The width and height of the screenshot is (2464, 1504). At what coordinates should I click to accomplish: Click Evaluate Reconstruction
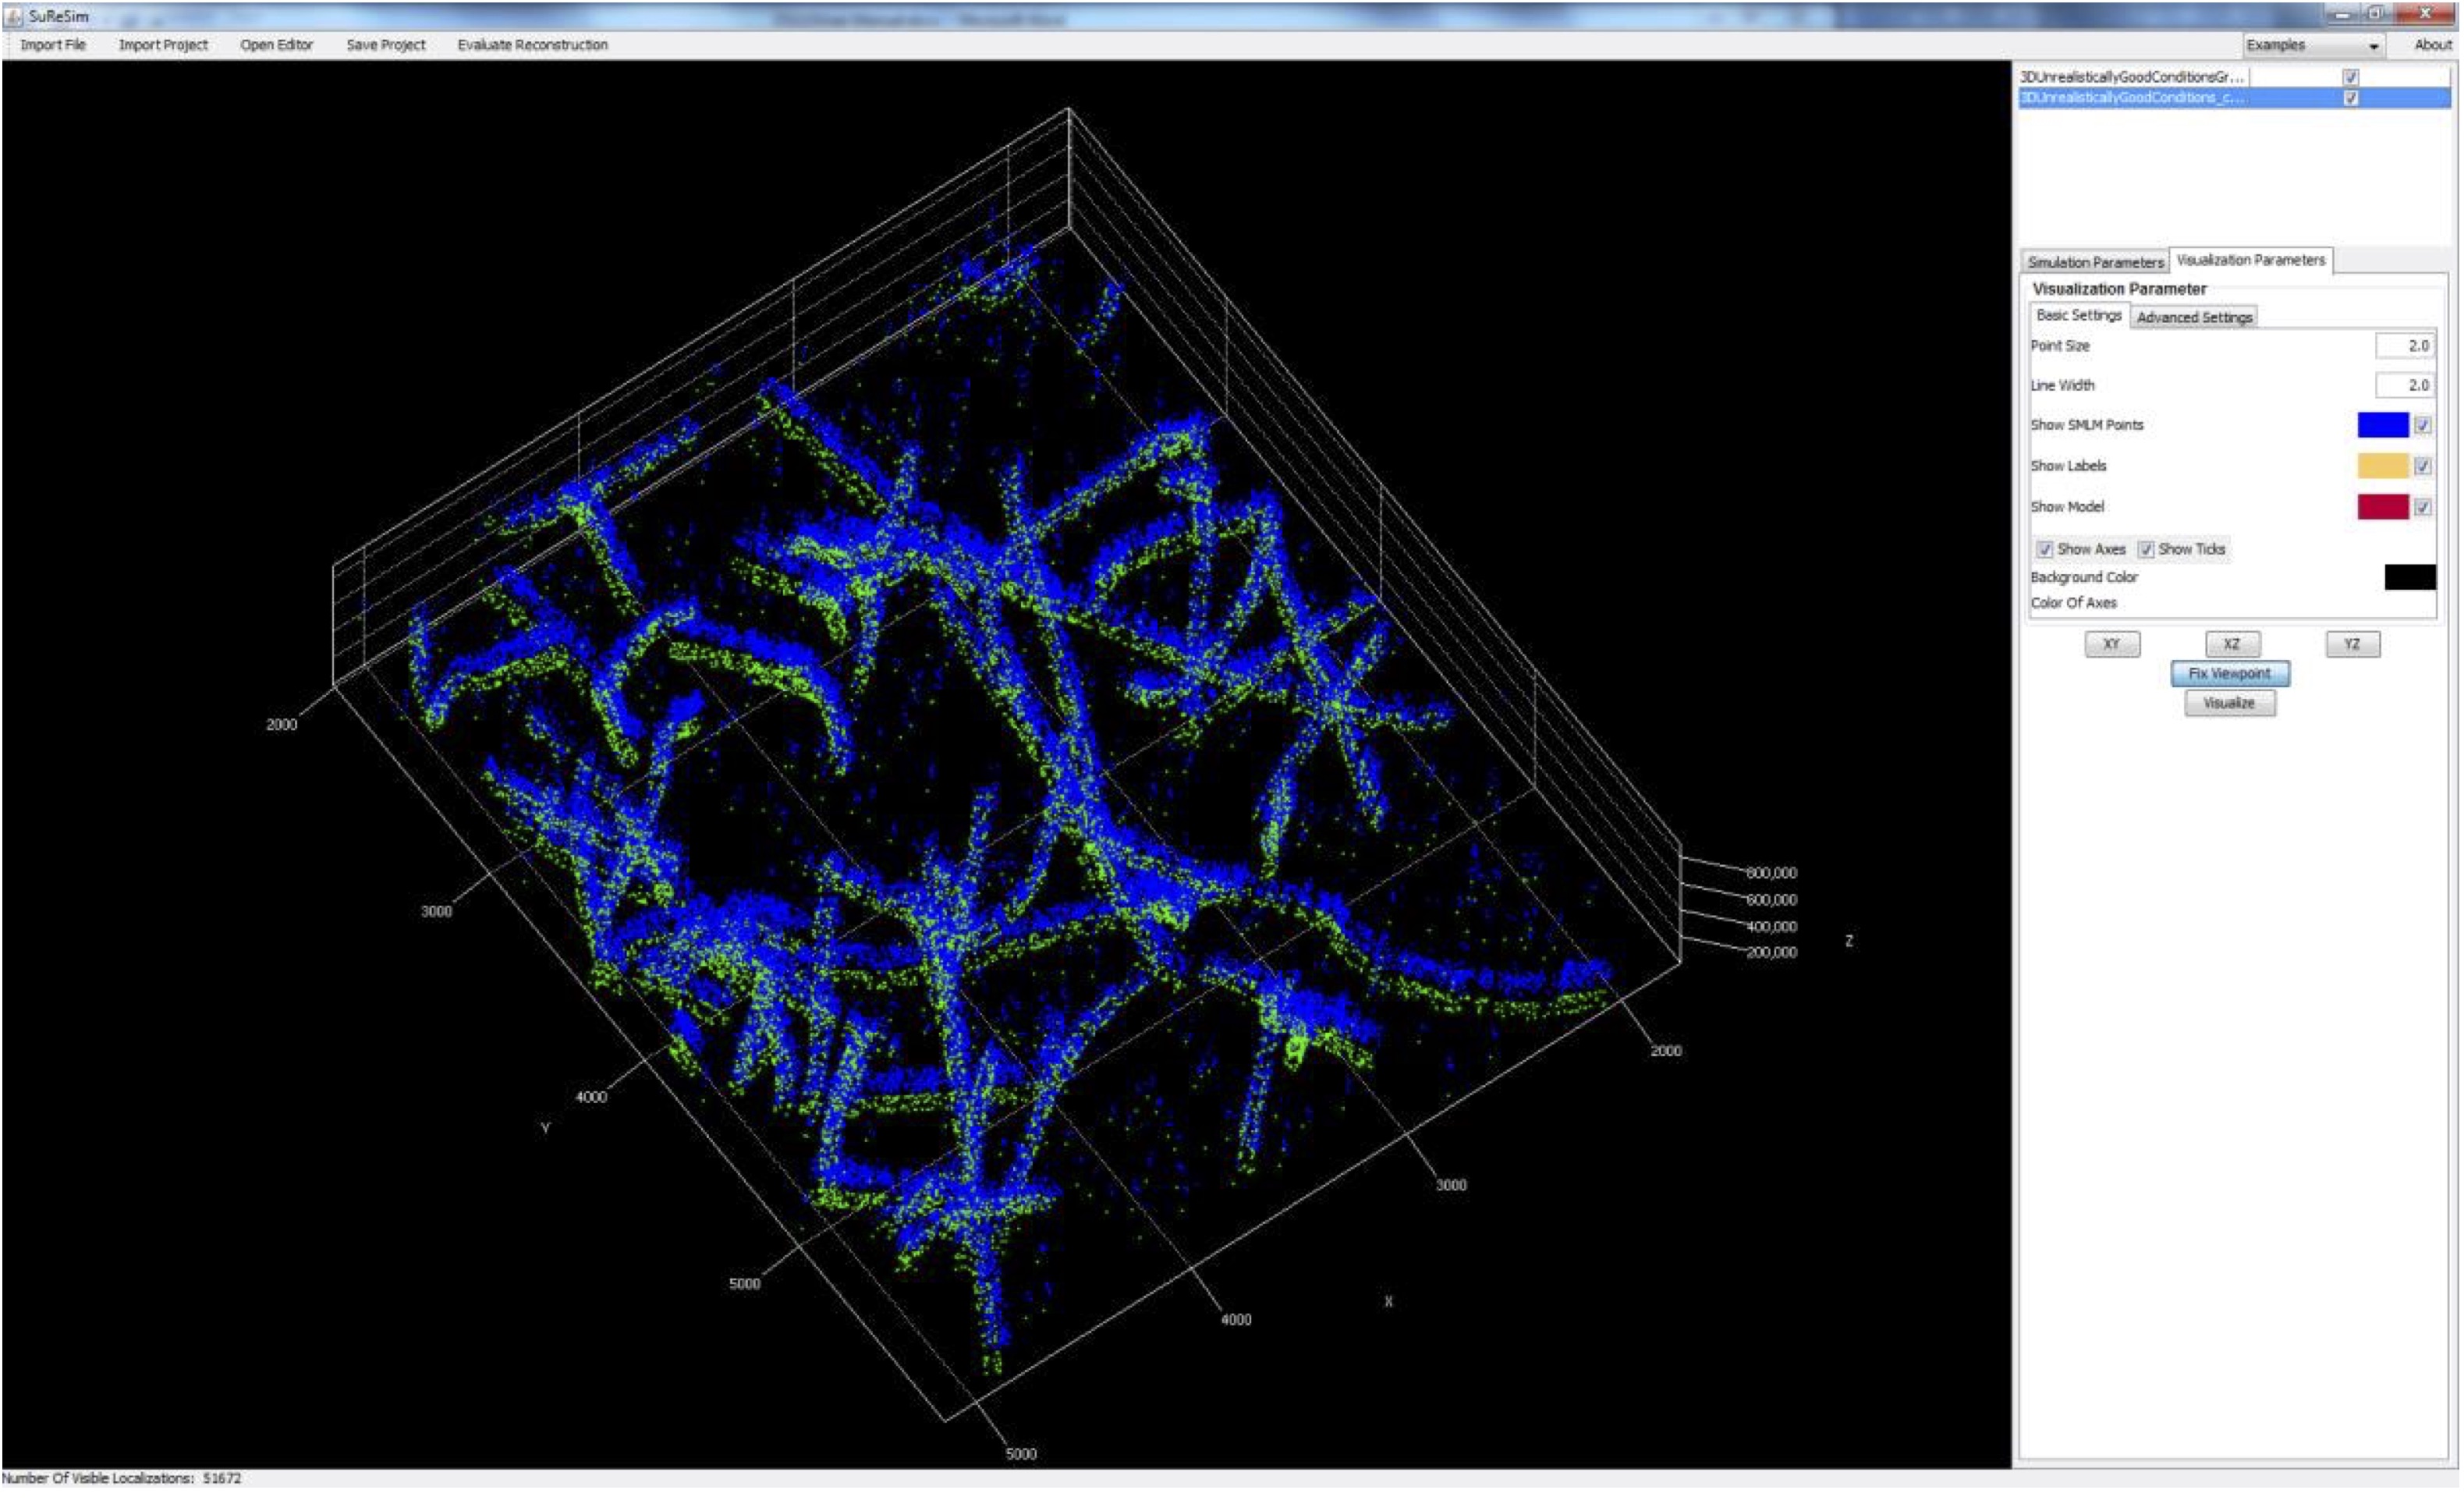coord(532,45)
